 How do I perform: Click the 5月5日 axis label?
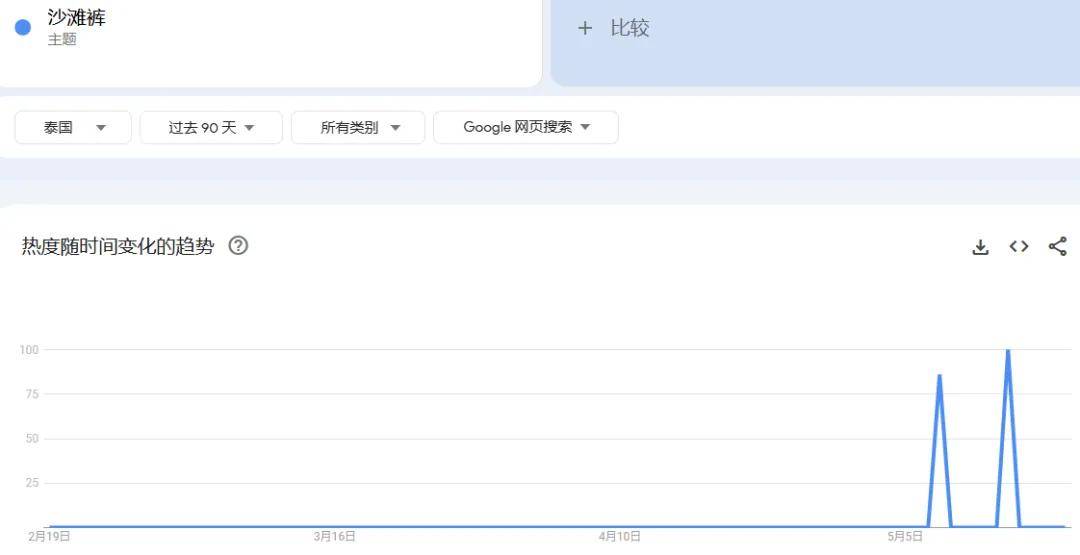pyautogui.click(x=905, y=536)
